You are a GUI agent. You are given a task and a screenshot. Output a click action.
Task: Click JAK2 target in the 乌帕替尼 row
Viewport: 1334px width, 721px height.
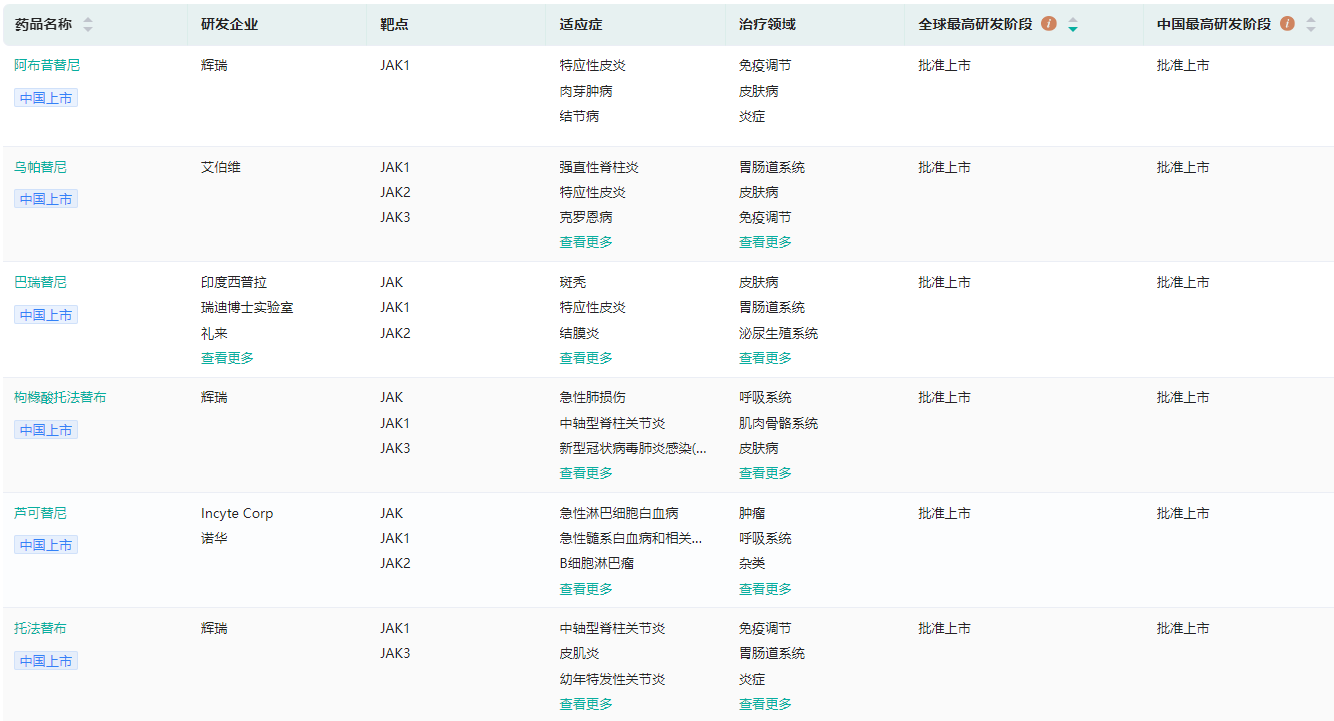tap(395, 192)
